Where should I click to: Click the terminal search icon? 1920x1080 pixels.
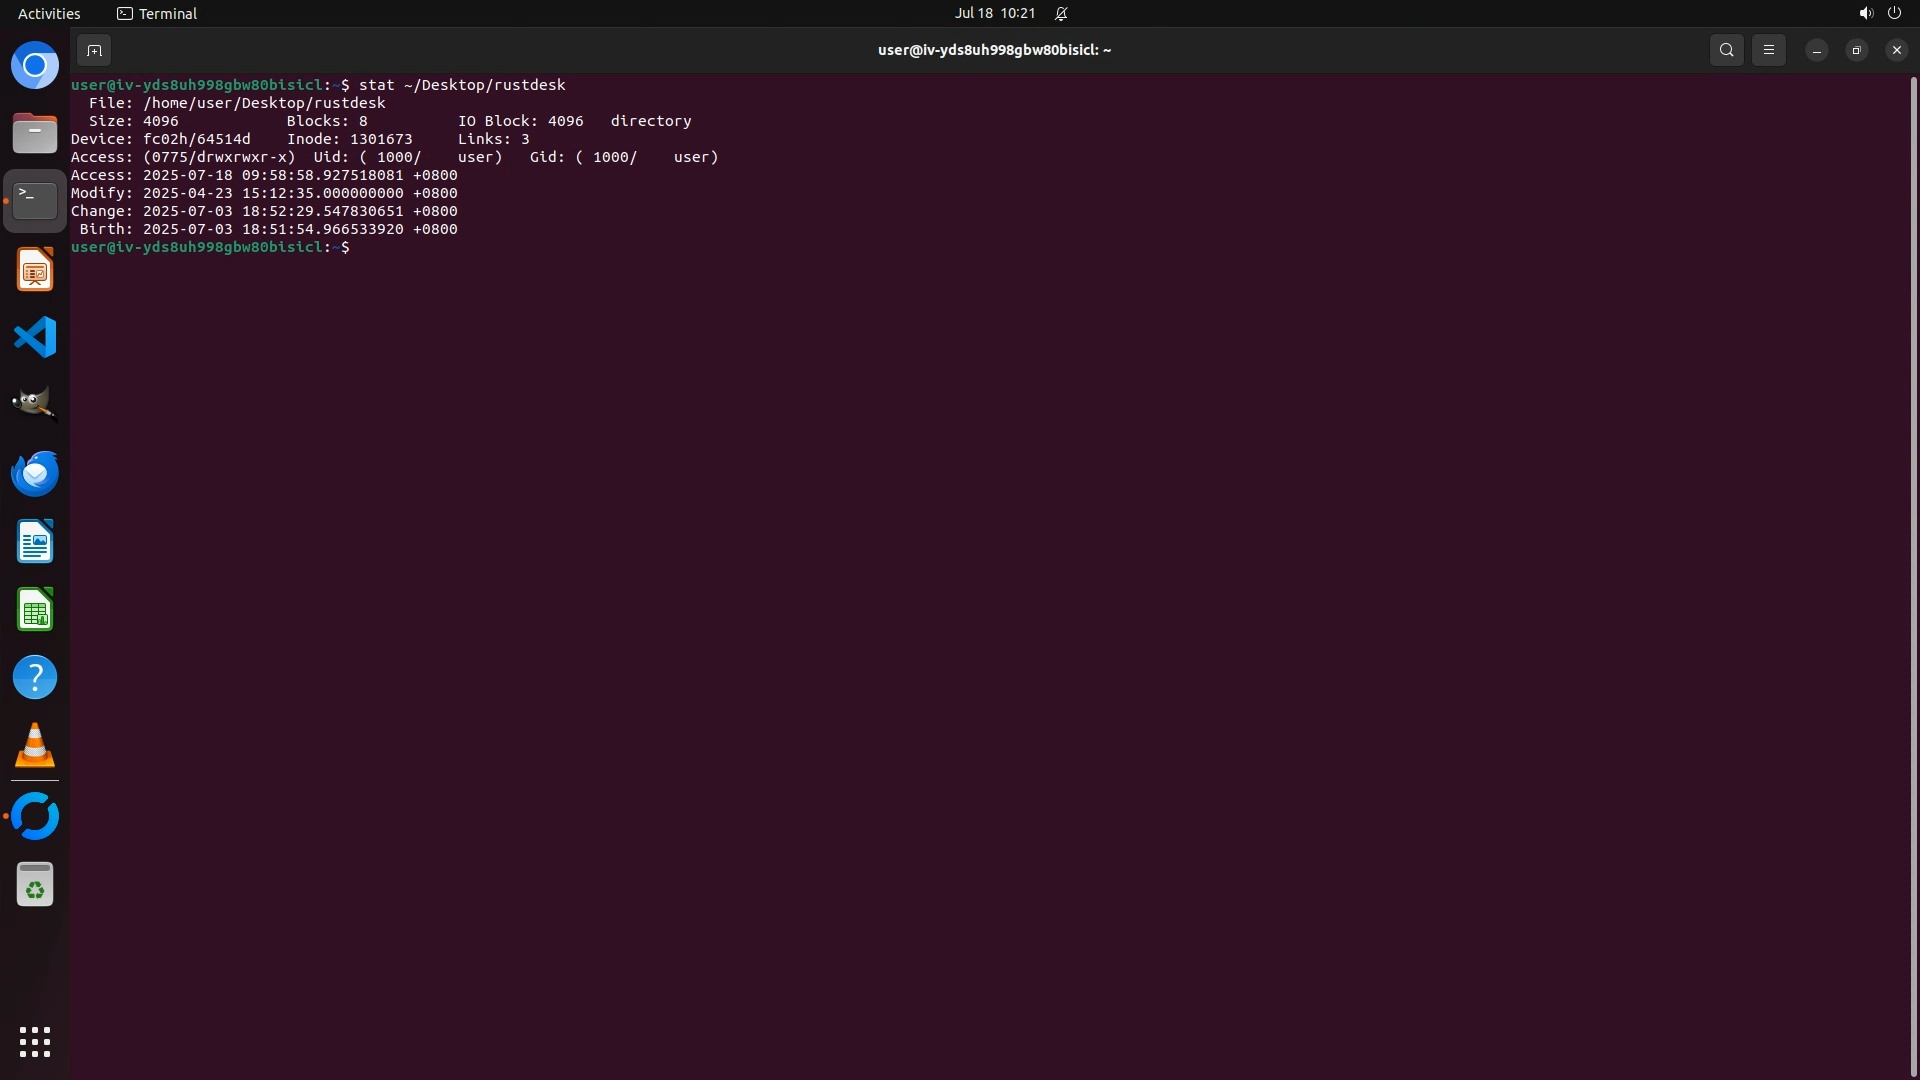tap(1726, 50)
